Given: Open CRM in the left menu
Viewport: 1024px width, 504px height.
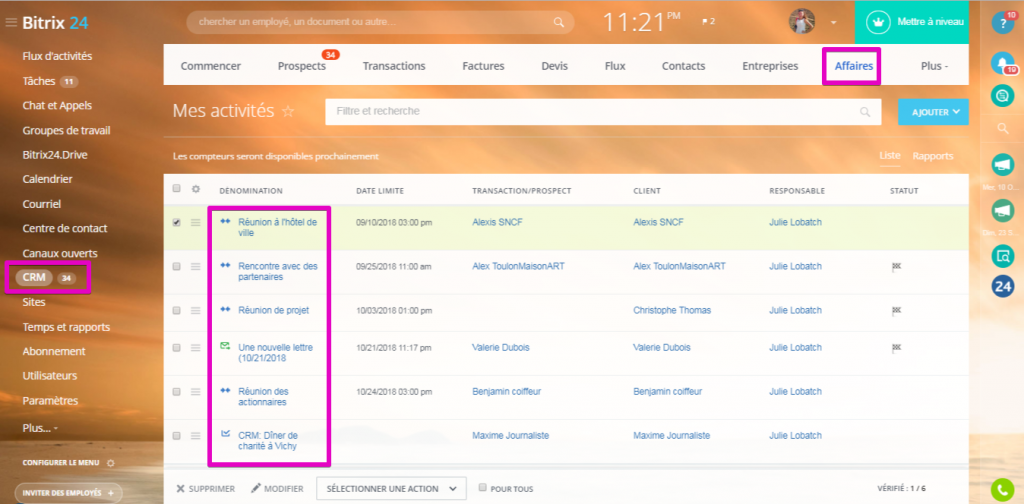Looking at the screenshot, I should click(34, 277).
